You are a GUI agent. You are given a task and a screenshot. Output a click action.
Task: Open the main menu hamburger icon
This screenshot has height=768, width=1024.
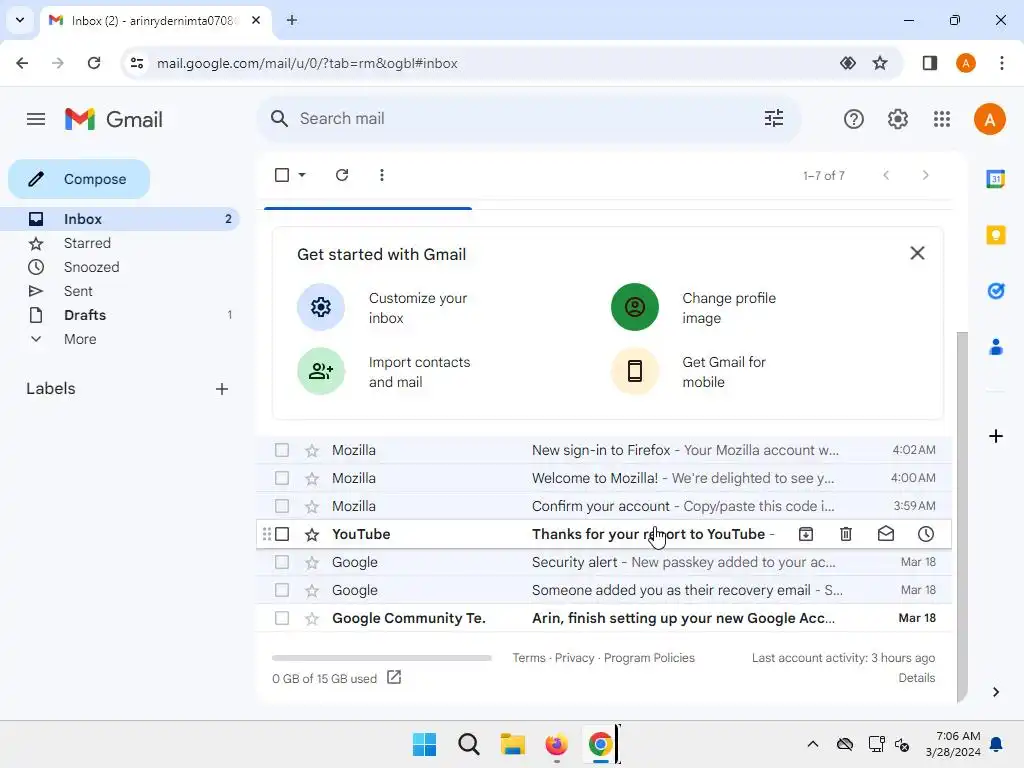36,119
